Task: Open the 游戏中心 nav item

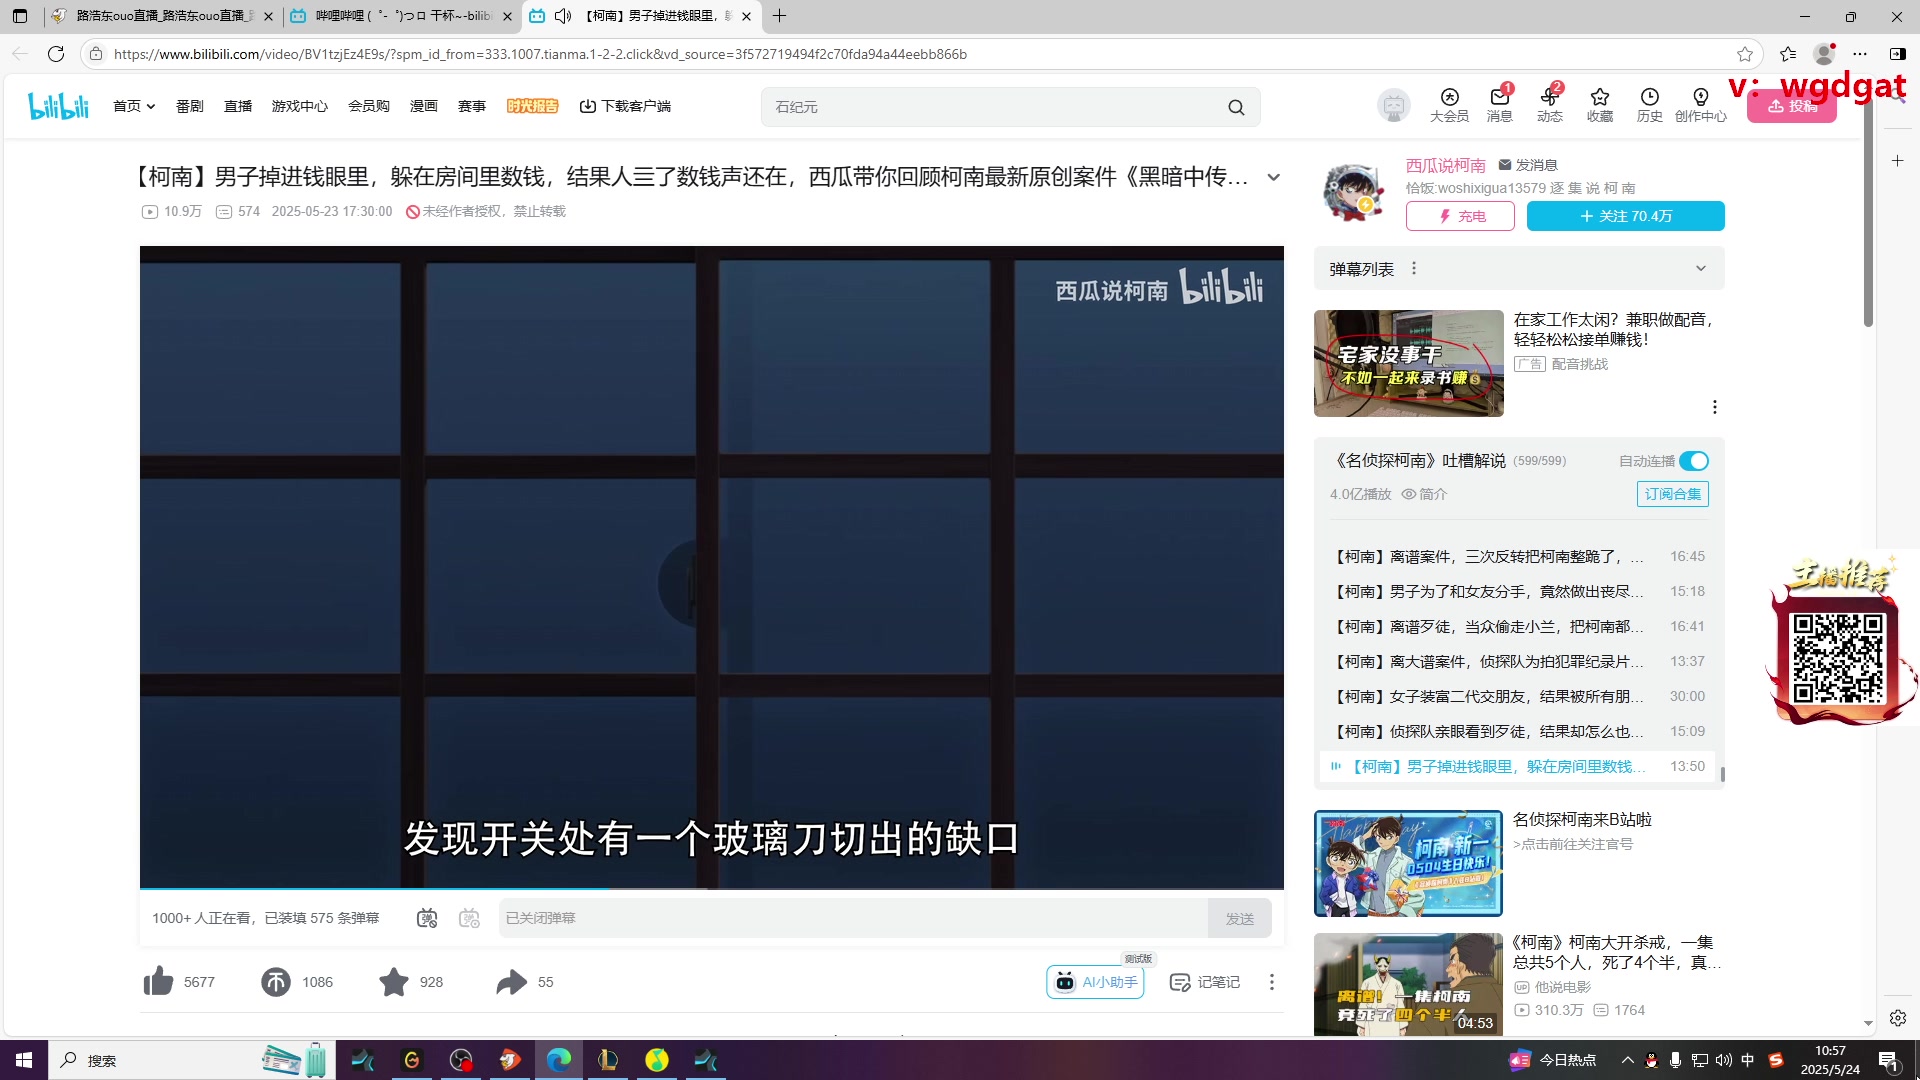Action: click(x=299, y=106)
